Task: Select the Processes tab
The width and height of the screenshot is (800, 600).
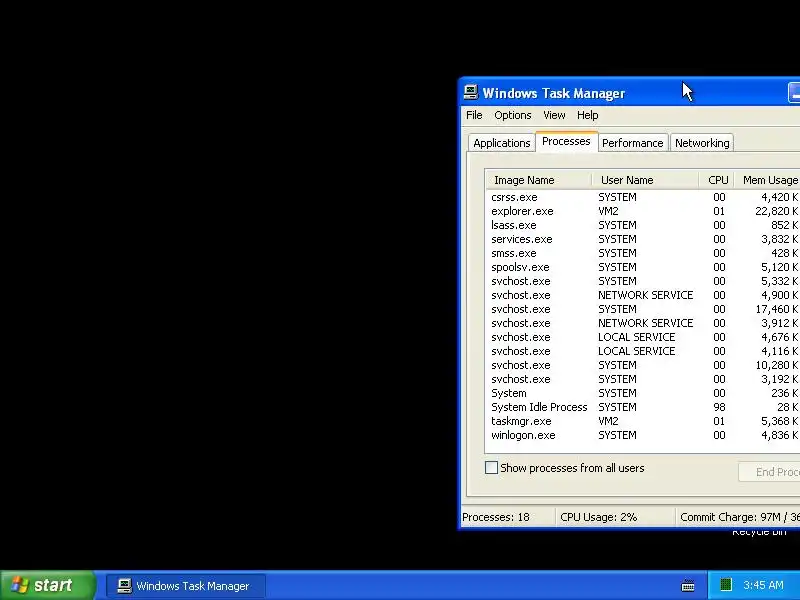Action: [x=566, y=141]
